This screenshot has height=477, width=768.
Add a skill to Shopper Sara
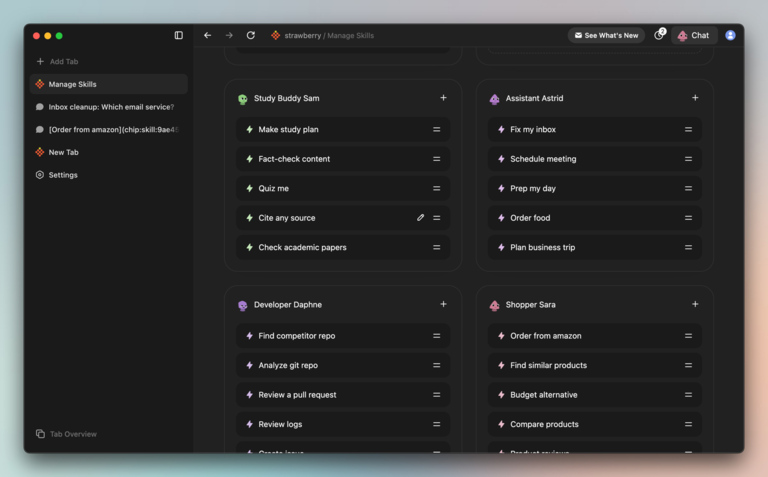(x=695, y=304)
